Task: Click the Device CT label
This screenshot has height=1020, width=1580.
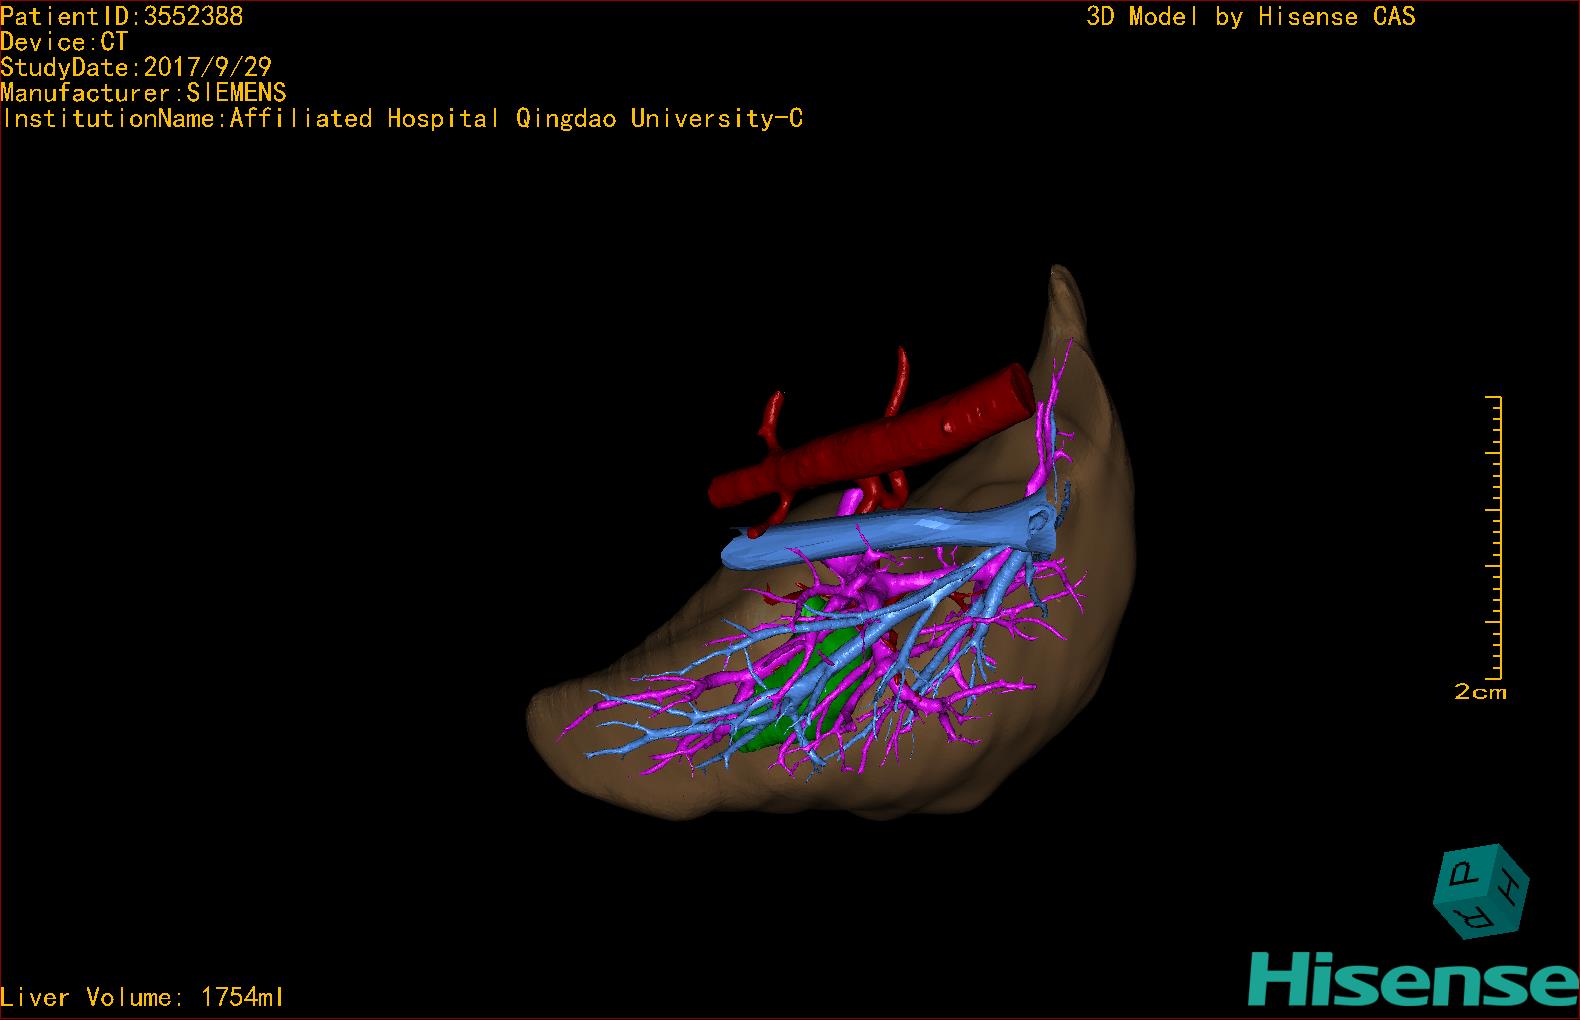Action: 64,42
